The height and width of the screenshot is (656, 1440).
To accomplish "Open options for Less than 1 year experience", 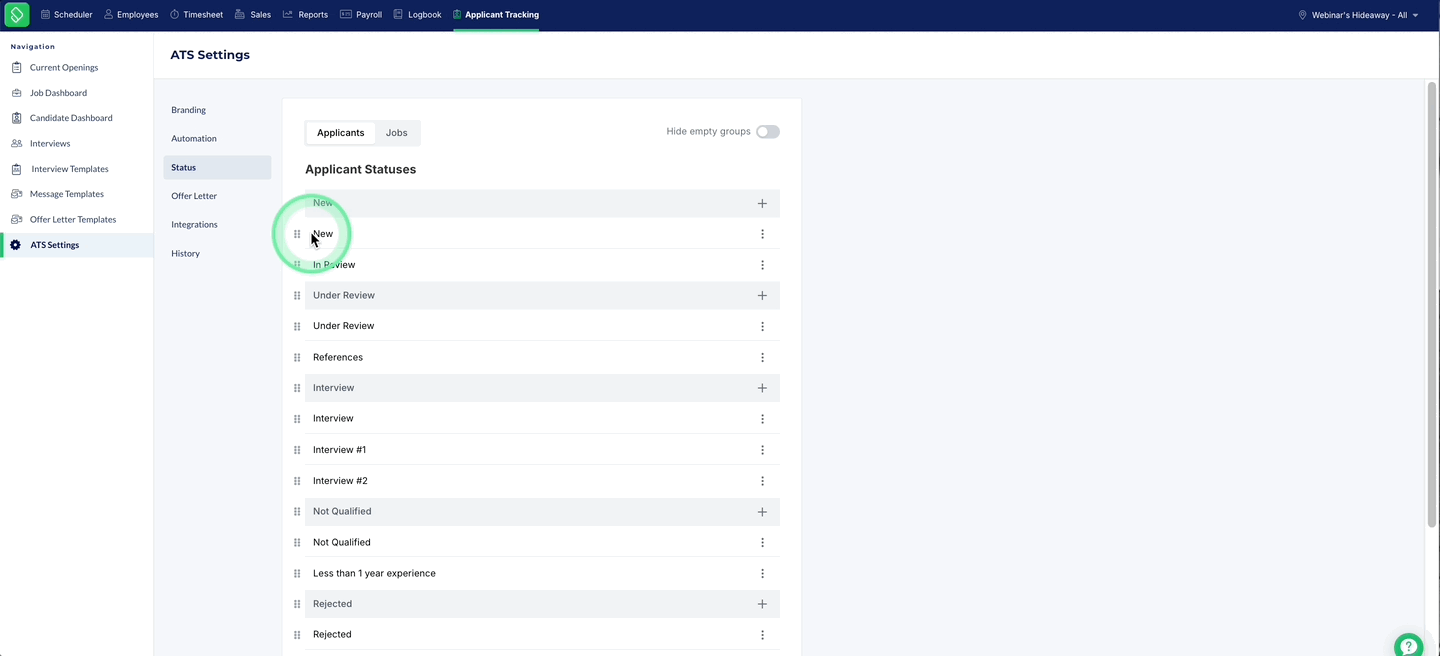I will click(762, 574).
